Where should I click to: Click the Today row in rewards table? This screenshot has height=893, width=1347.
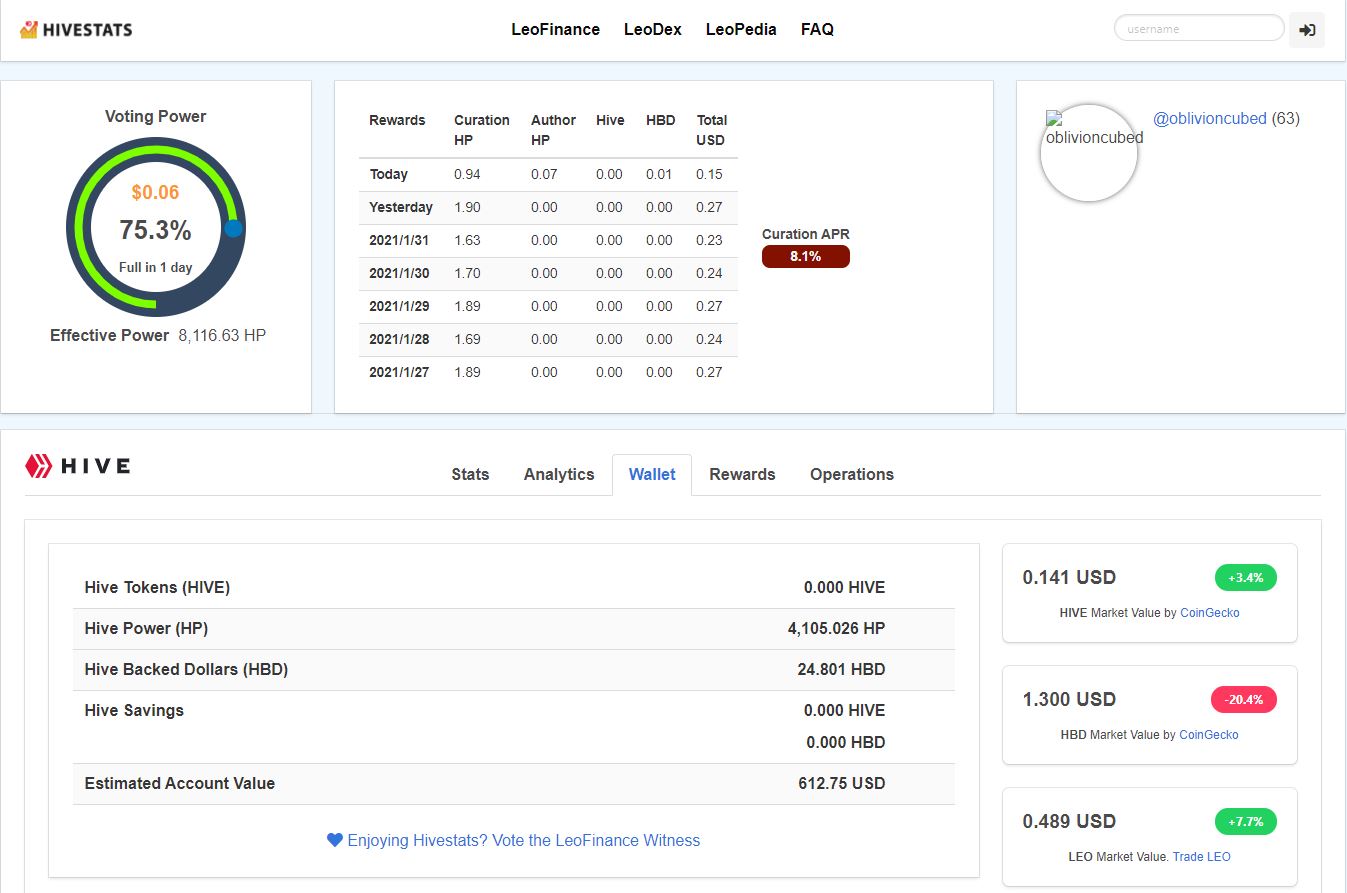tap(549, 174)
